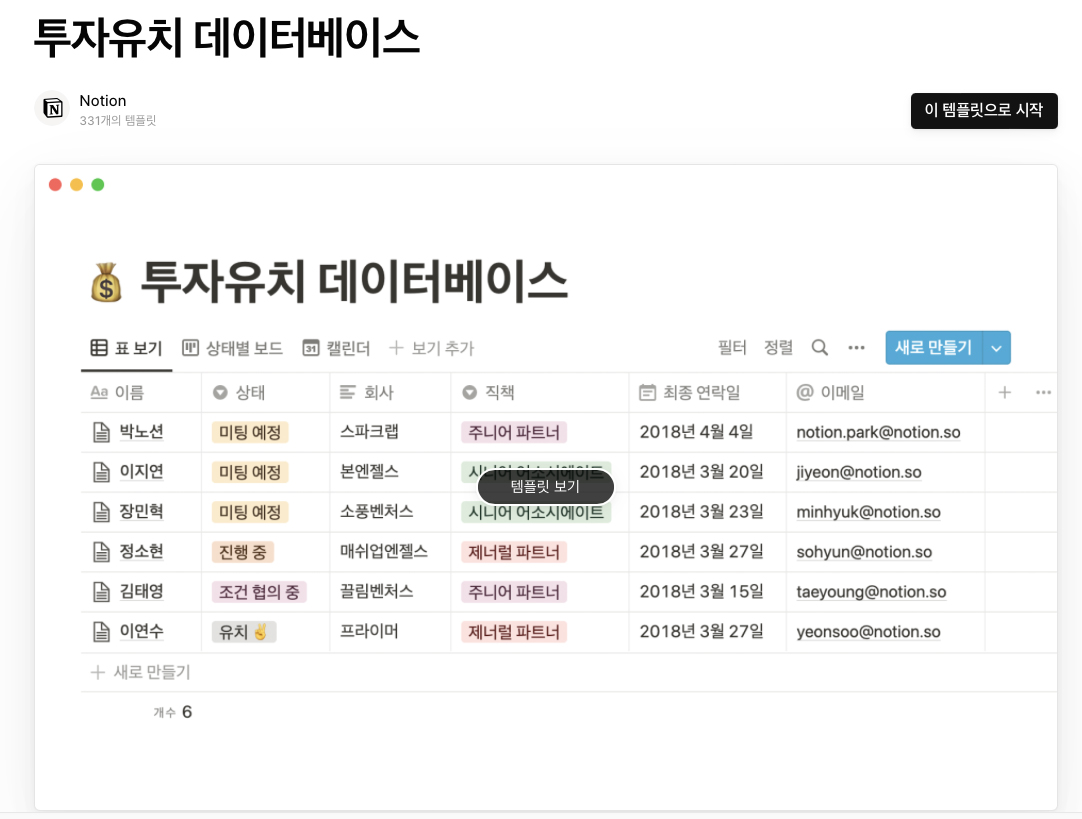
Task: Open the three-dot view options menu
Action: click(x=856, y=348)
